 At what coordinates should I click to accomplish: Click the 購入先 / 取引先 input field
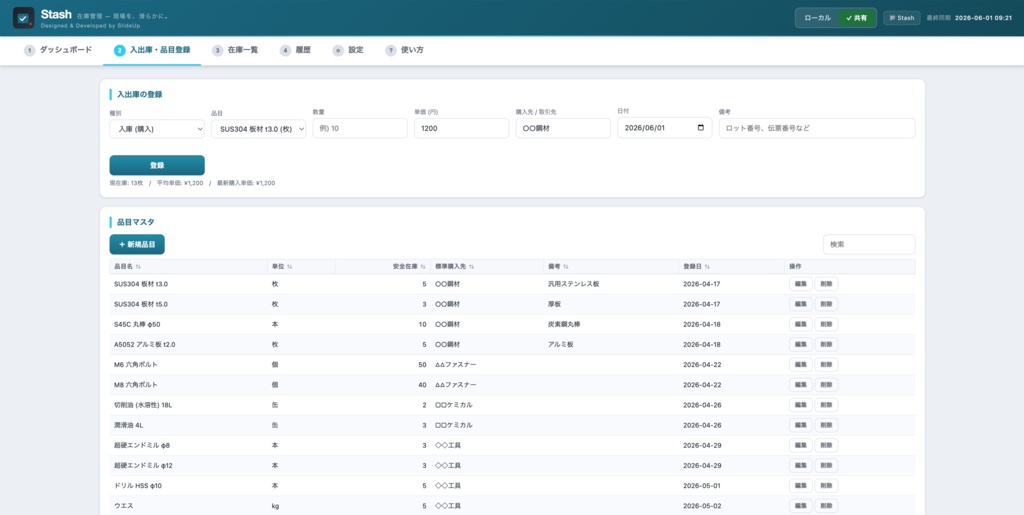(x=563, y=129)
